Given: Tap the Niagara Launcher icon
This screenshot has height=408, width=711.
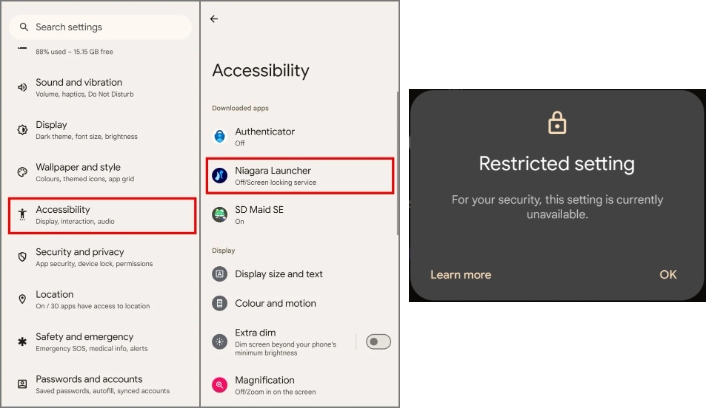Looking at the screenshot, I should point(219,175).
